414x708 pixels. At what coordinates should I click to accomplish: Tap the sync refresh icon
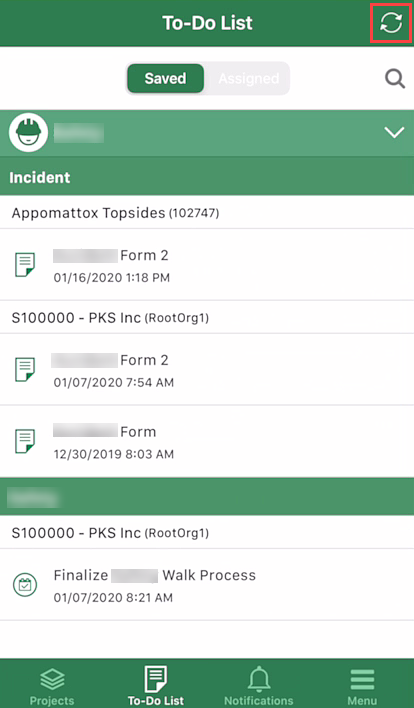[x=391, y=23]
